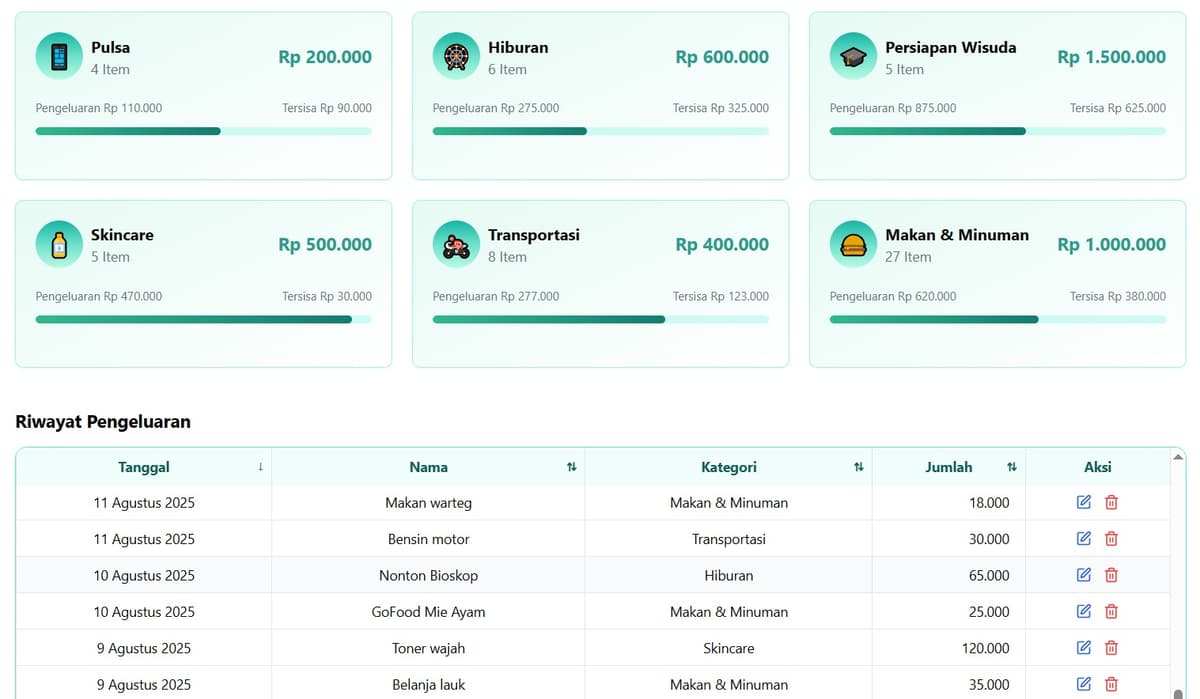The image size is (1200, 699).
Task: Delete the GoFood Mie Ayam entry
Action: click(1111, 612)
